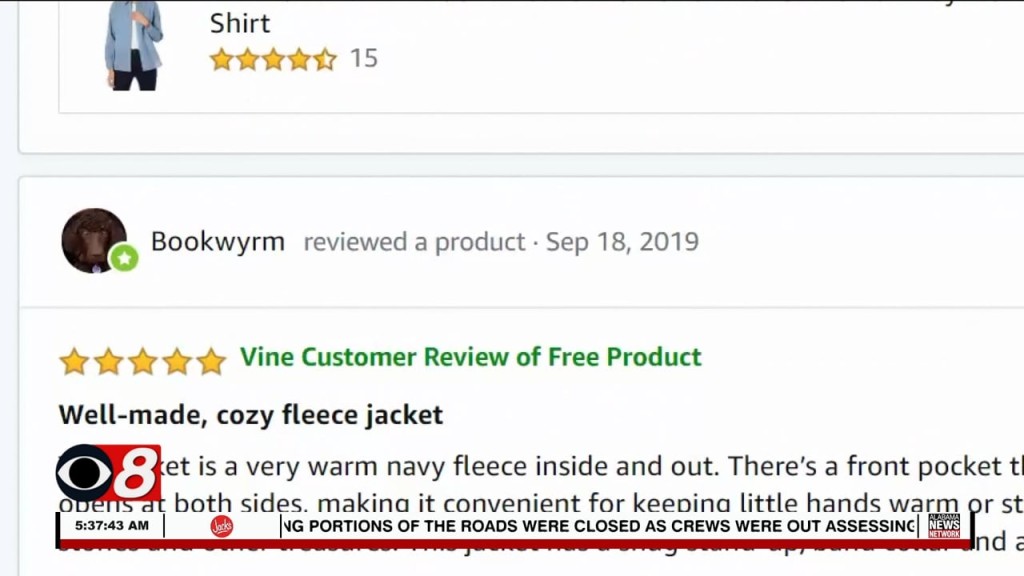The height and width of the screenshot is (576, 1024).
Task: Click the Bookwyrm profile avatar picture
Action: (93, 239)
